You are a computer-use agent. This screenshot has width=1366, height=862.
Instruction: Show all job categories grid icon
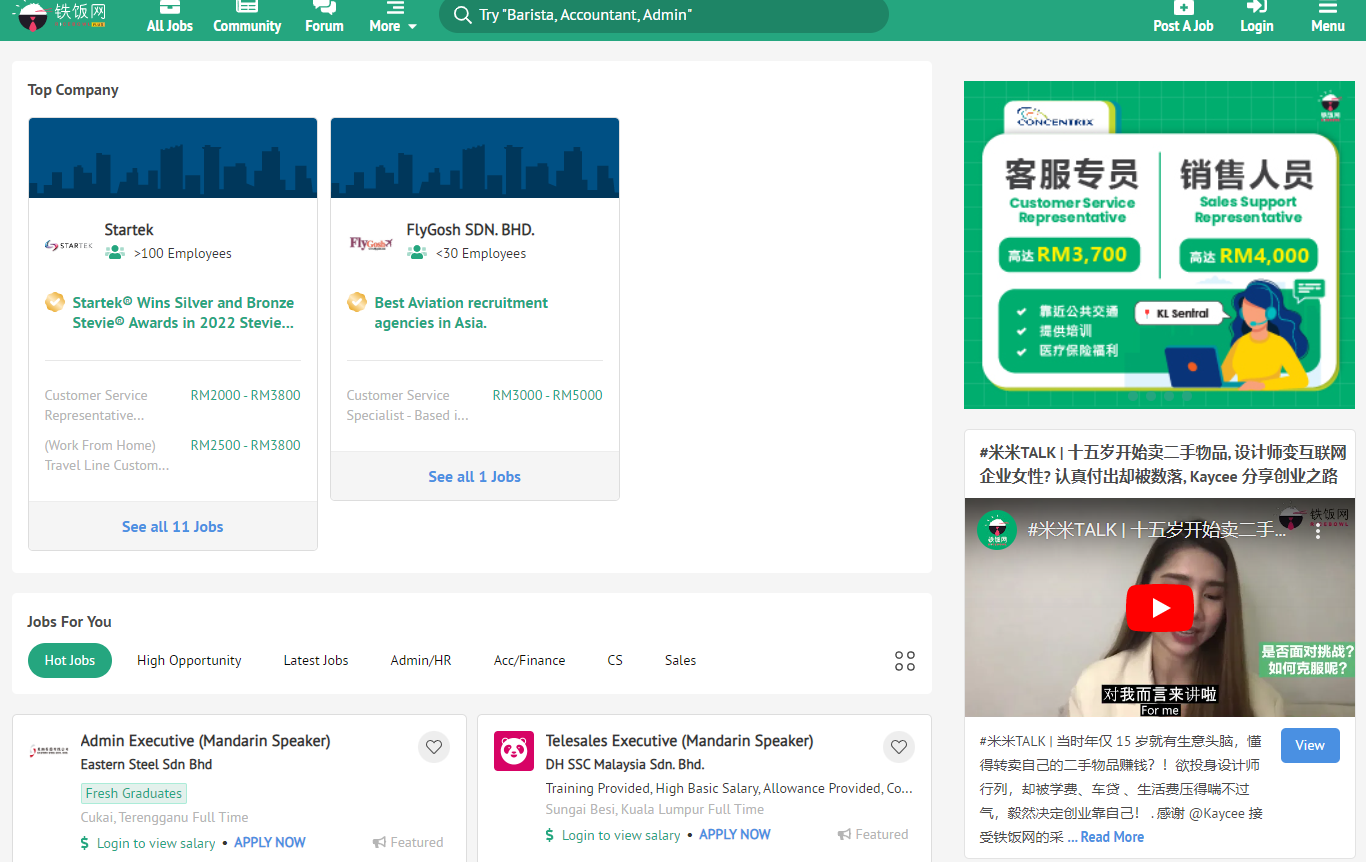coord(905,661)
